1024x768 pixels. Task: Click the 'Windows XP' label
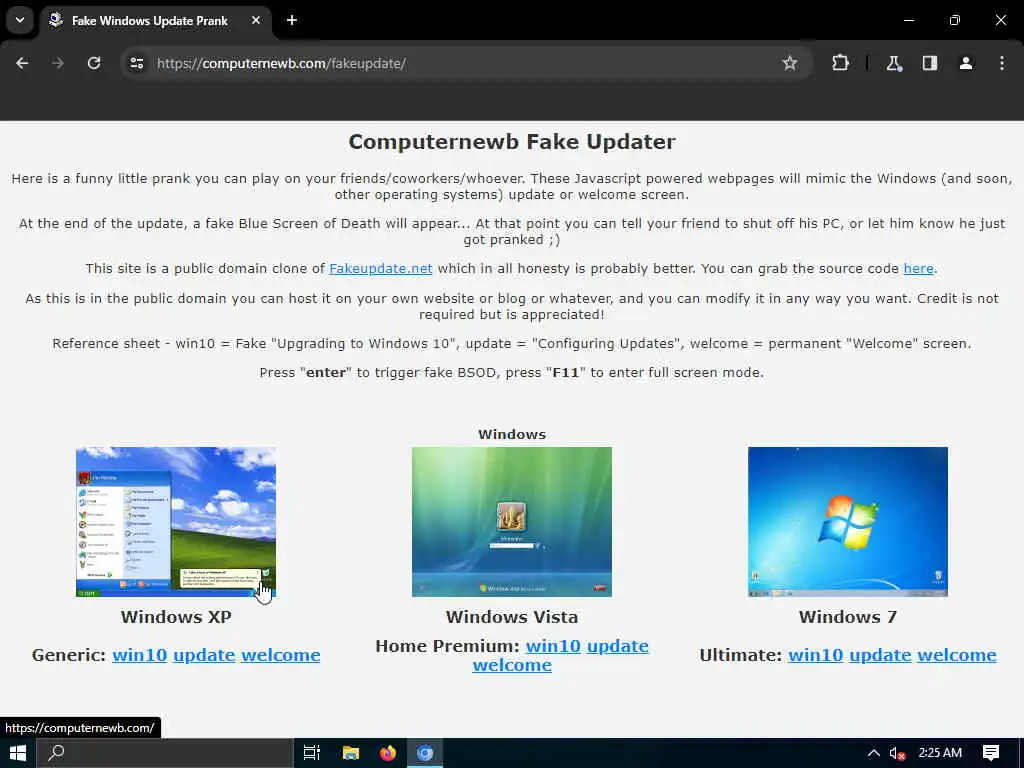176,617
